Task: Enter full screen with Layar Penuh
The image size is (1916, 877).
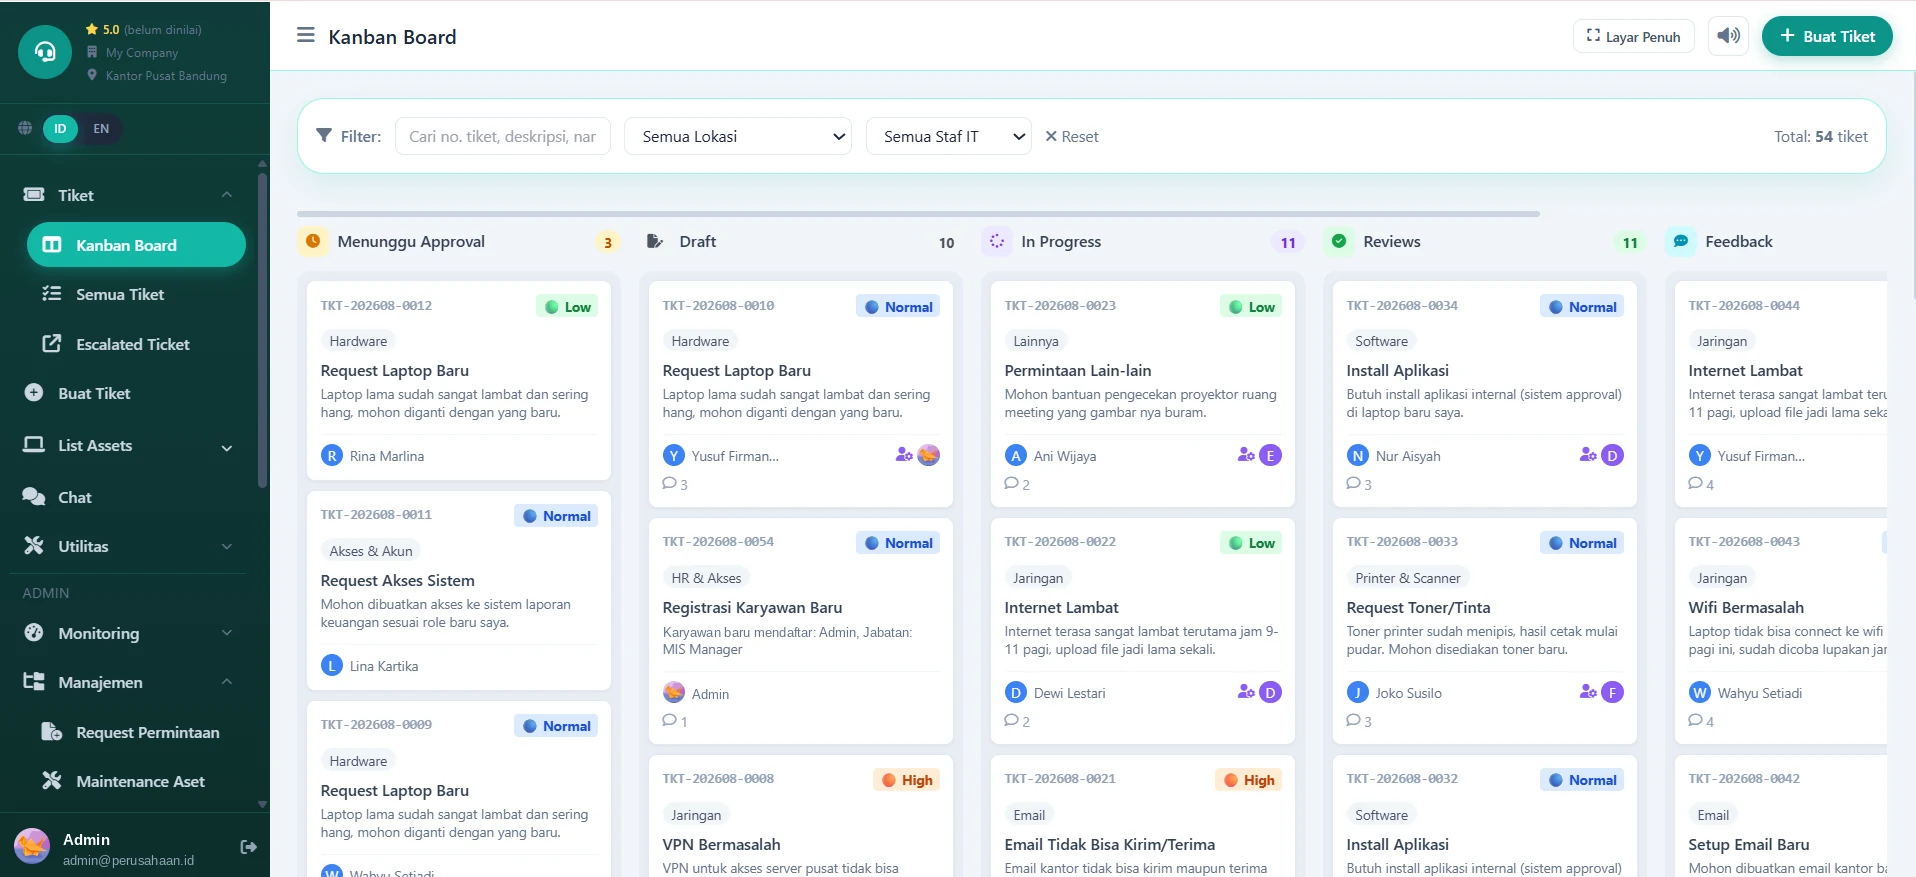Action: (x=1634, y=37)
